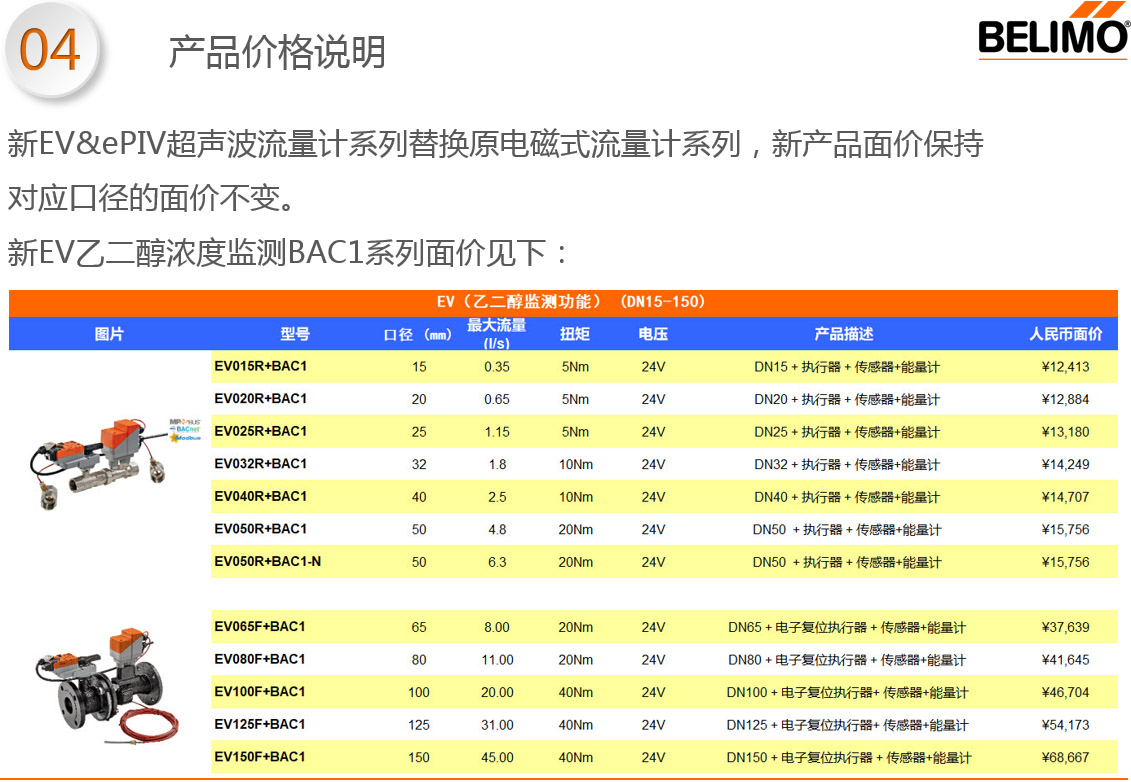Image resolution: width=1131 pixels, height=782 pixels.
Task: Select model EV125F+BAC1
Action: pos(260,724)
